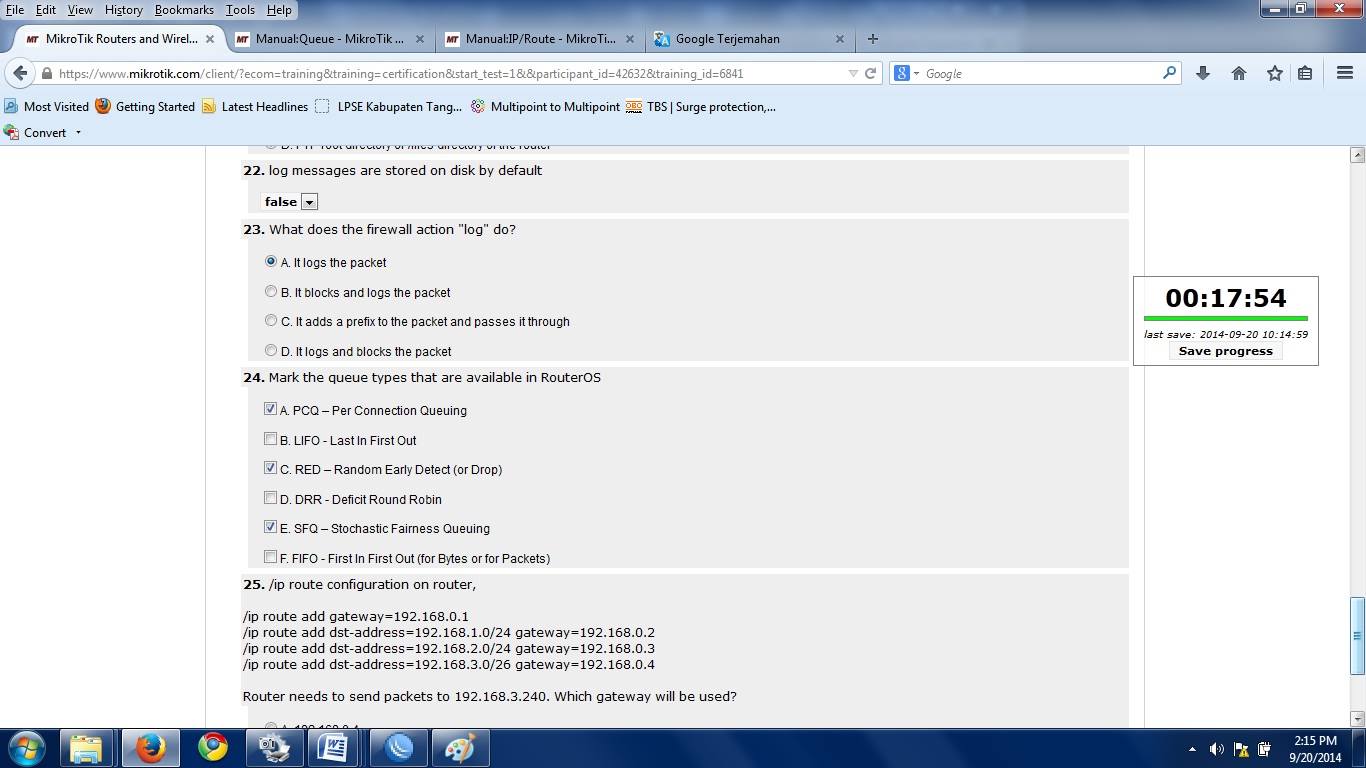This screenshot has width=1366, height=768.
Task: Show the bookmarks list icon
Action: (x=1305, y=73)
